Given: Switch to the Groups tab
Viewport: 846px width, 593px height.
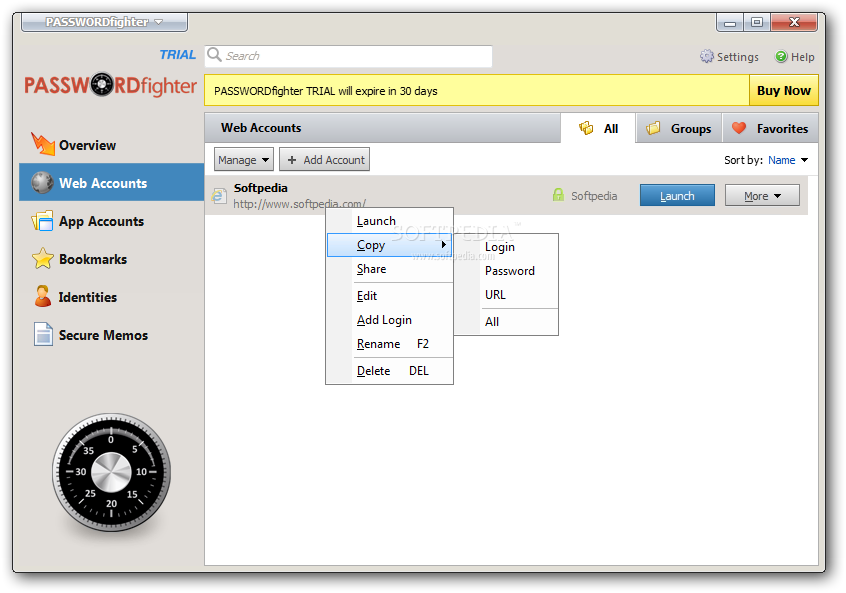Looking at the screenshot, I should [679, 128].
